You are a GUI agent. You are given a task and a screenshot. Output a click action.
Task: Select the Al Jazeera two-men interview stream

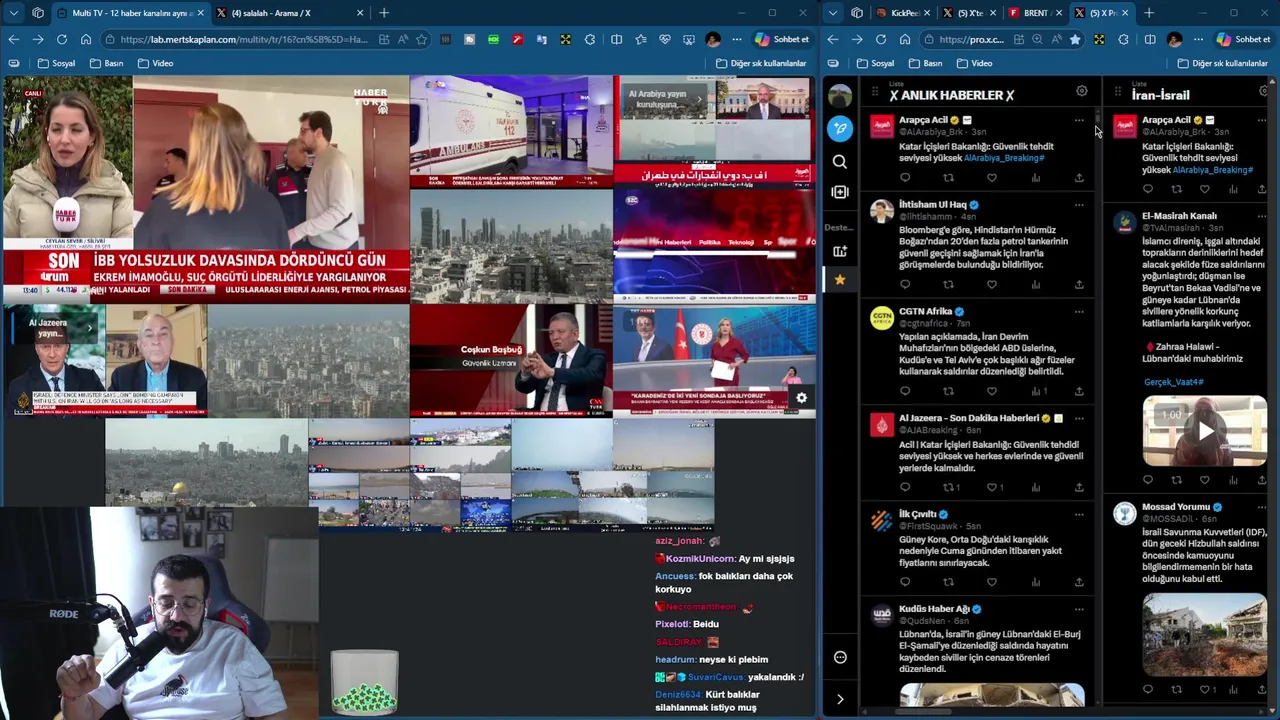(x=105, y=360)
